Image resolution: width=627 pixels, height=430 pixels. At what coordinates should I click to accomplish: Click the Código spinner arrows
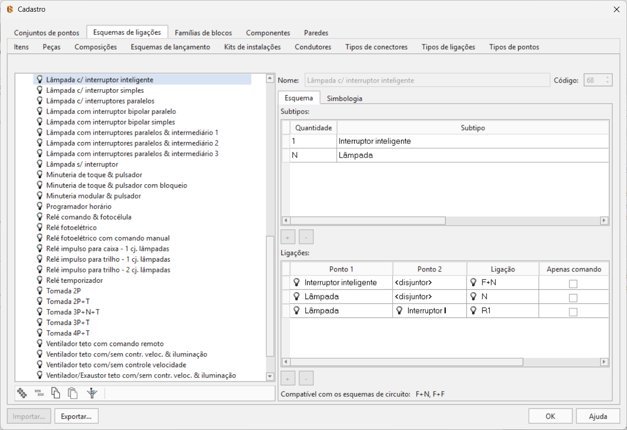coord(606,80)
